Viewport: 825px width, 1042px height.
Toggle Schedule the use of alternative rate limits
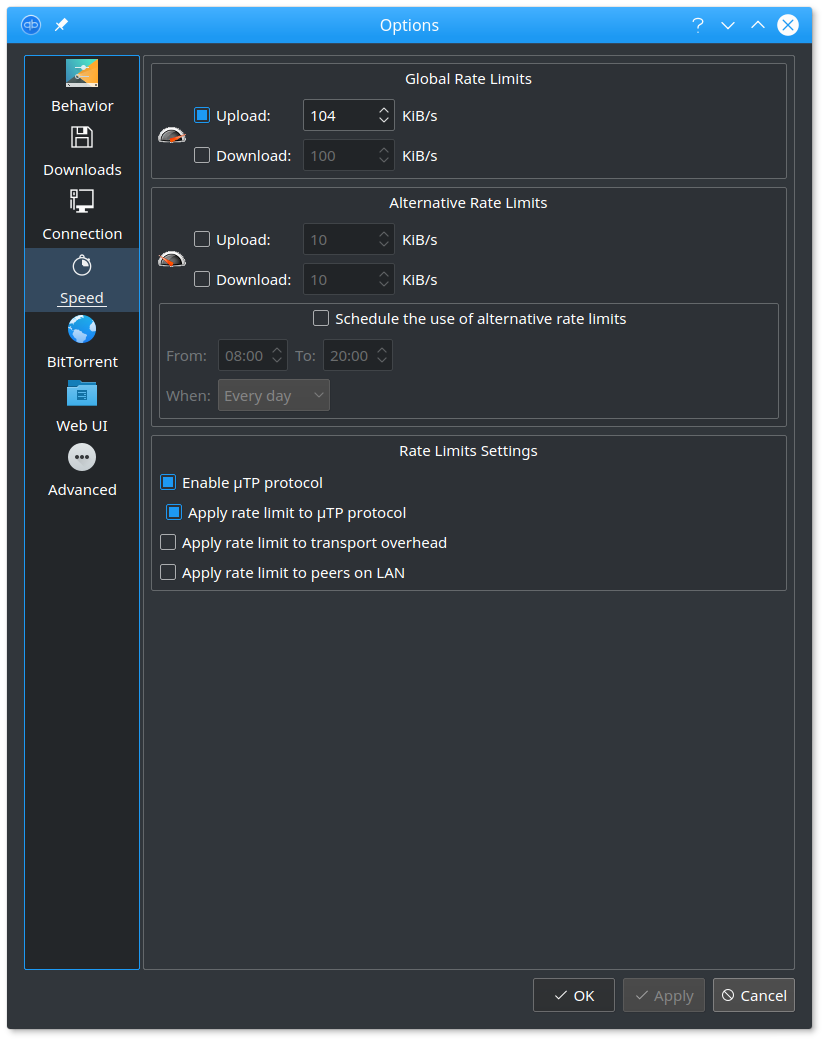[x=321, y=318]
